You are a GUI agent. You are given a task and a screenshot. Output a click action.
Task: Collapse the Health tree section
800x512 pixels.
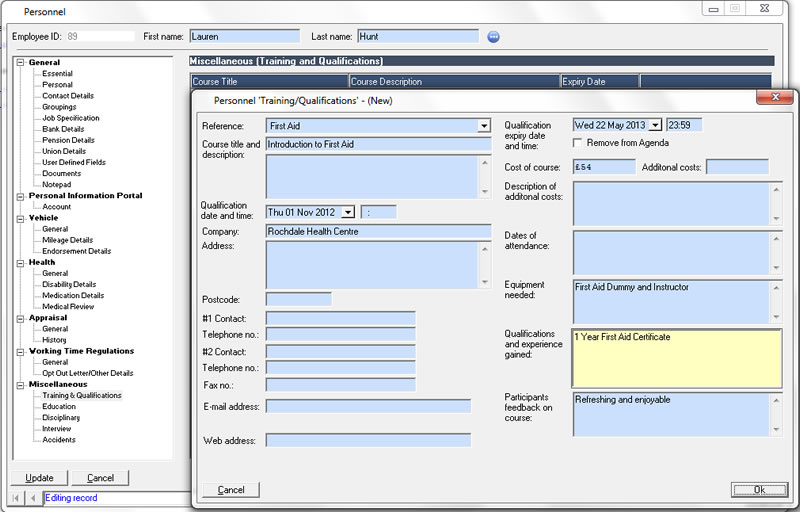19,263
